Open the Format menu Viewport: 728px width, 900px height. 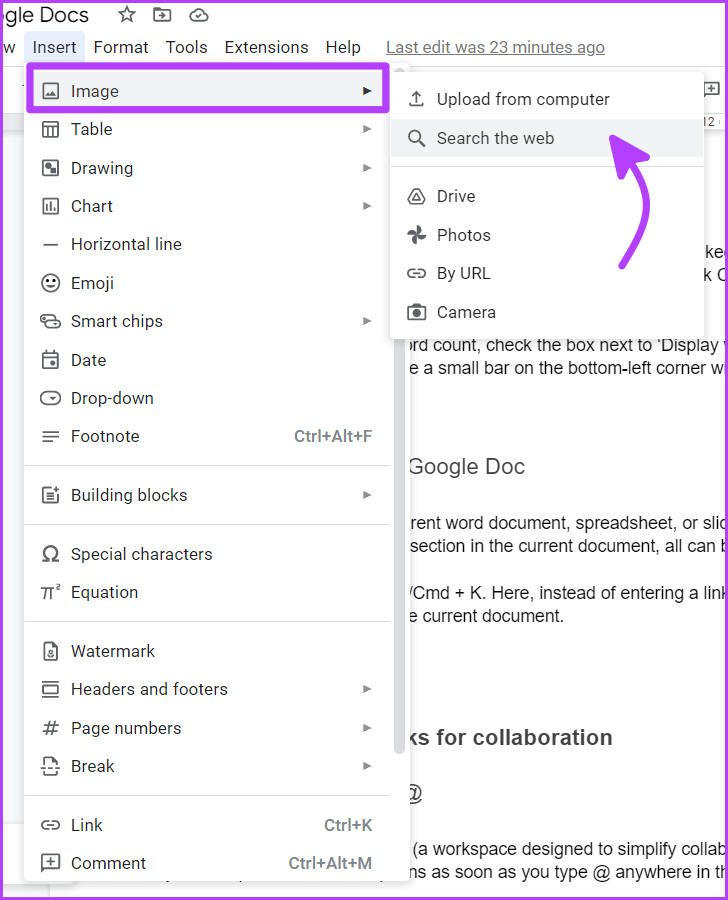(121, 47)
